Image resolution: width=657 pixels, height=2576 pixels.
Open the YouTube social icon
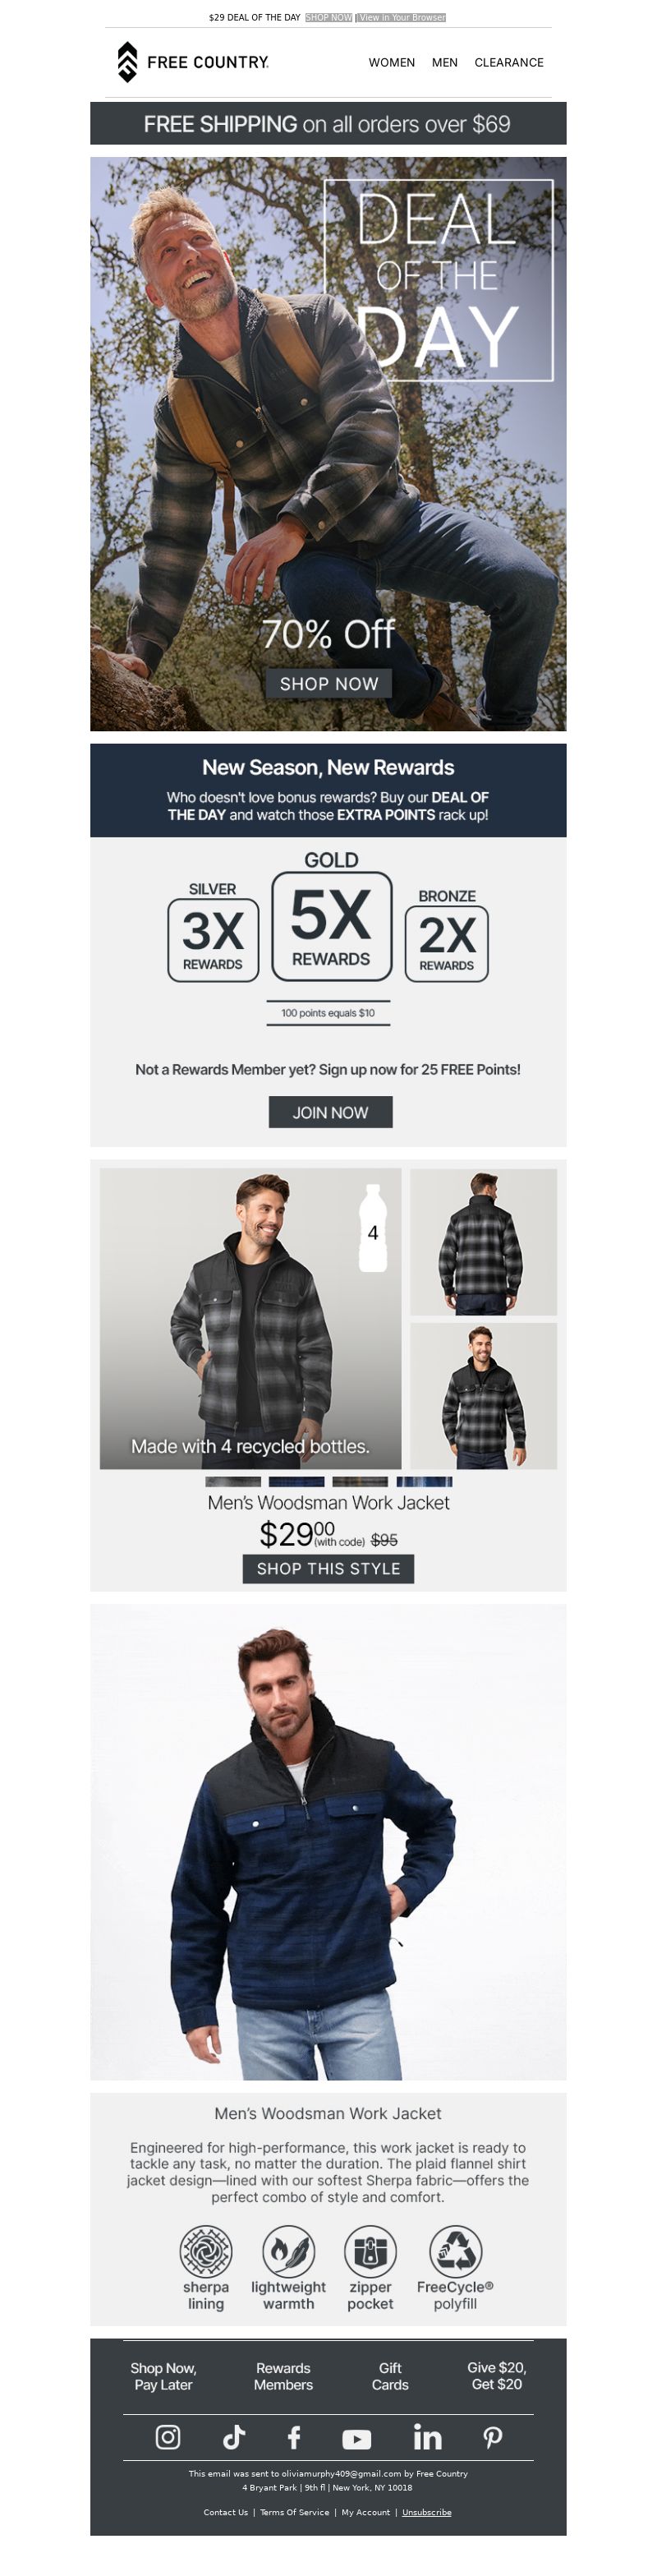(357, 2439)
